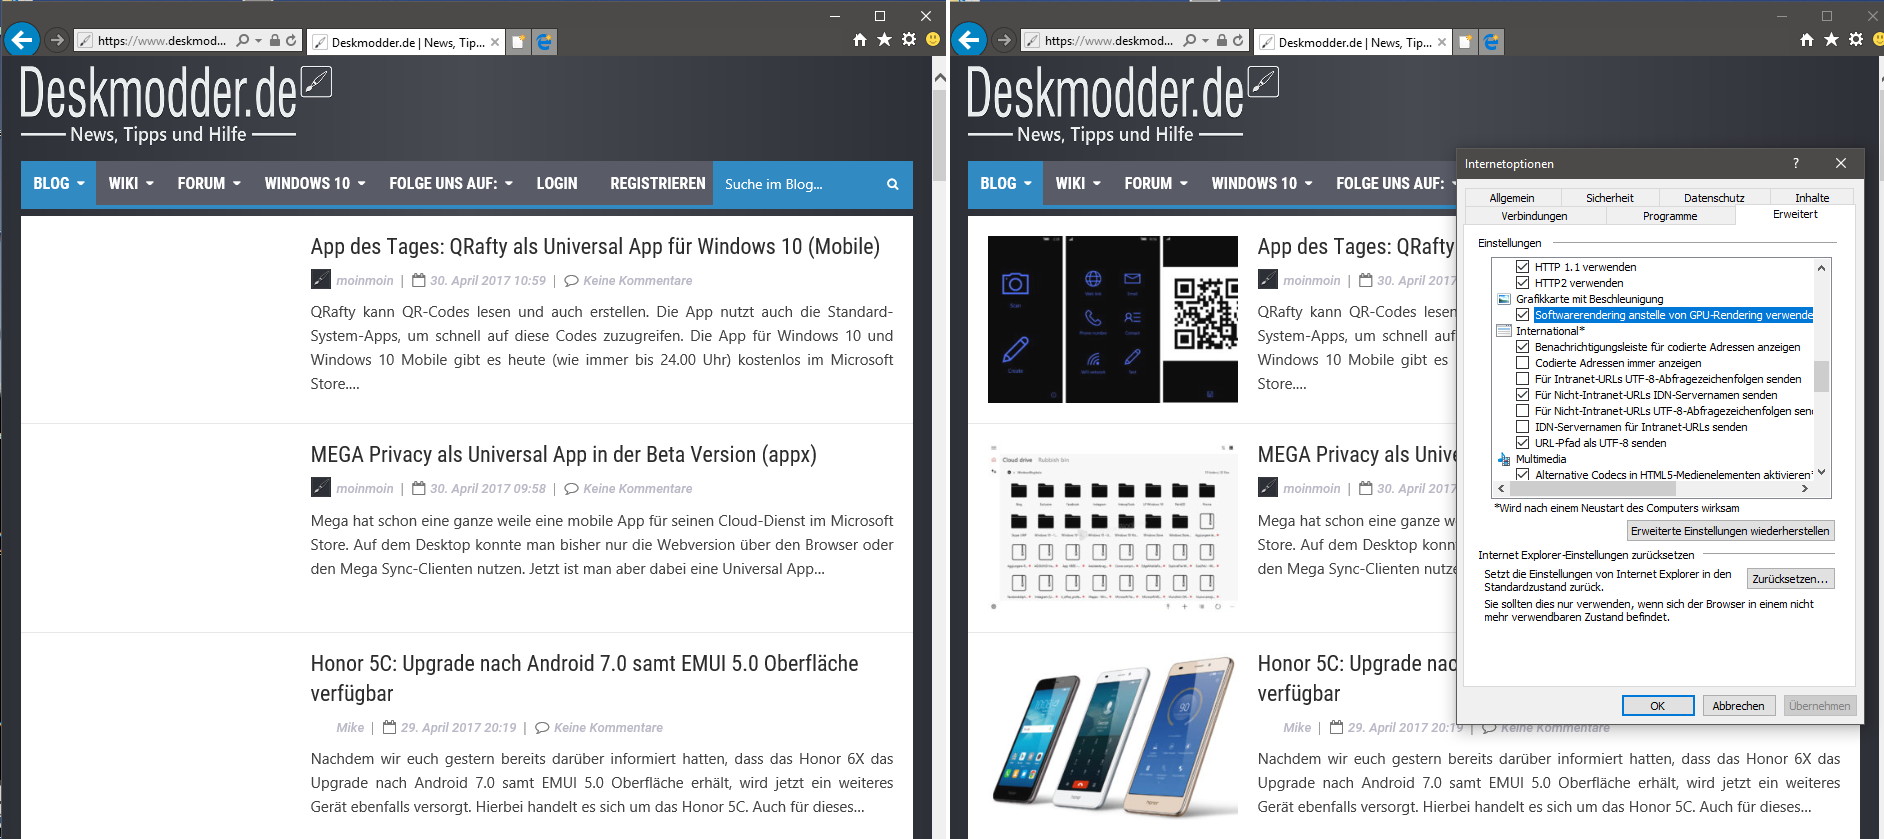Click the refresh icon in right address bar
This screenshot has height=839, width=1884.
pyautogui.click(x=1238, y=41)
